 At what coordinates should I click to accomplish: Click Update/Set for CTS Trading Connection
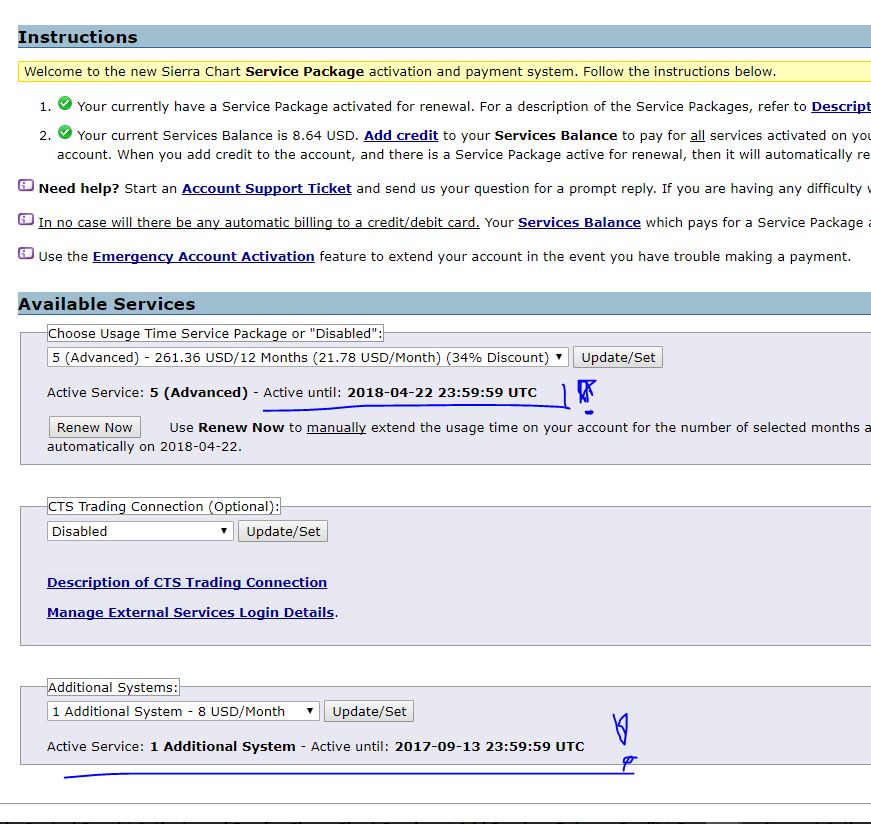pyautogui.click(x=283, y=531)
